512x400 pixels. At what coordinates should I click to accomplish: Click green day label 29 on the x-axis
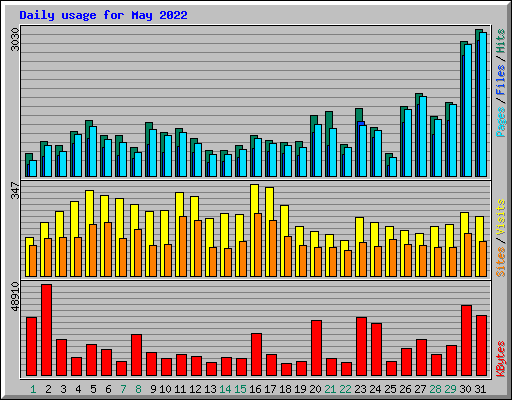(450, 389)
